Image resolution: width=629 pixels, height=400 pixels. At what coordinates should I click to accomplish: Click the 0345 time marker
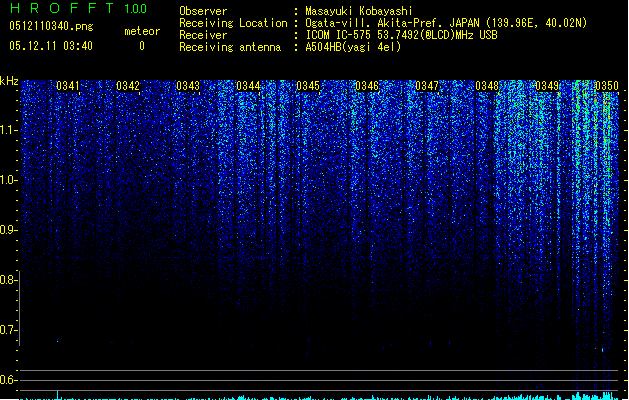pyautogui.click(x=308, y=86)
